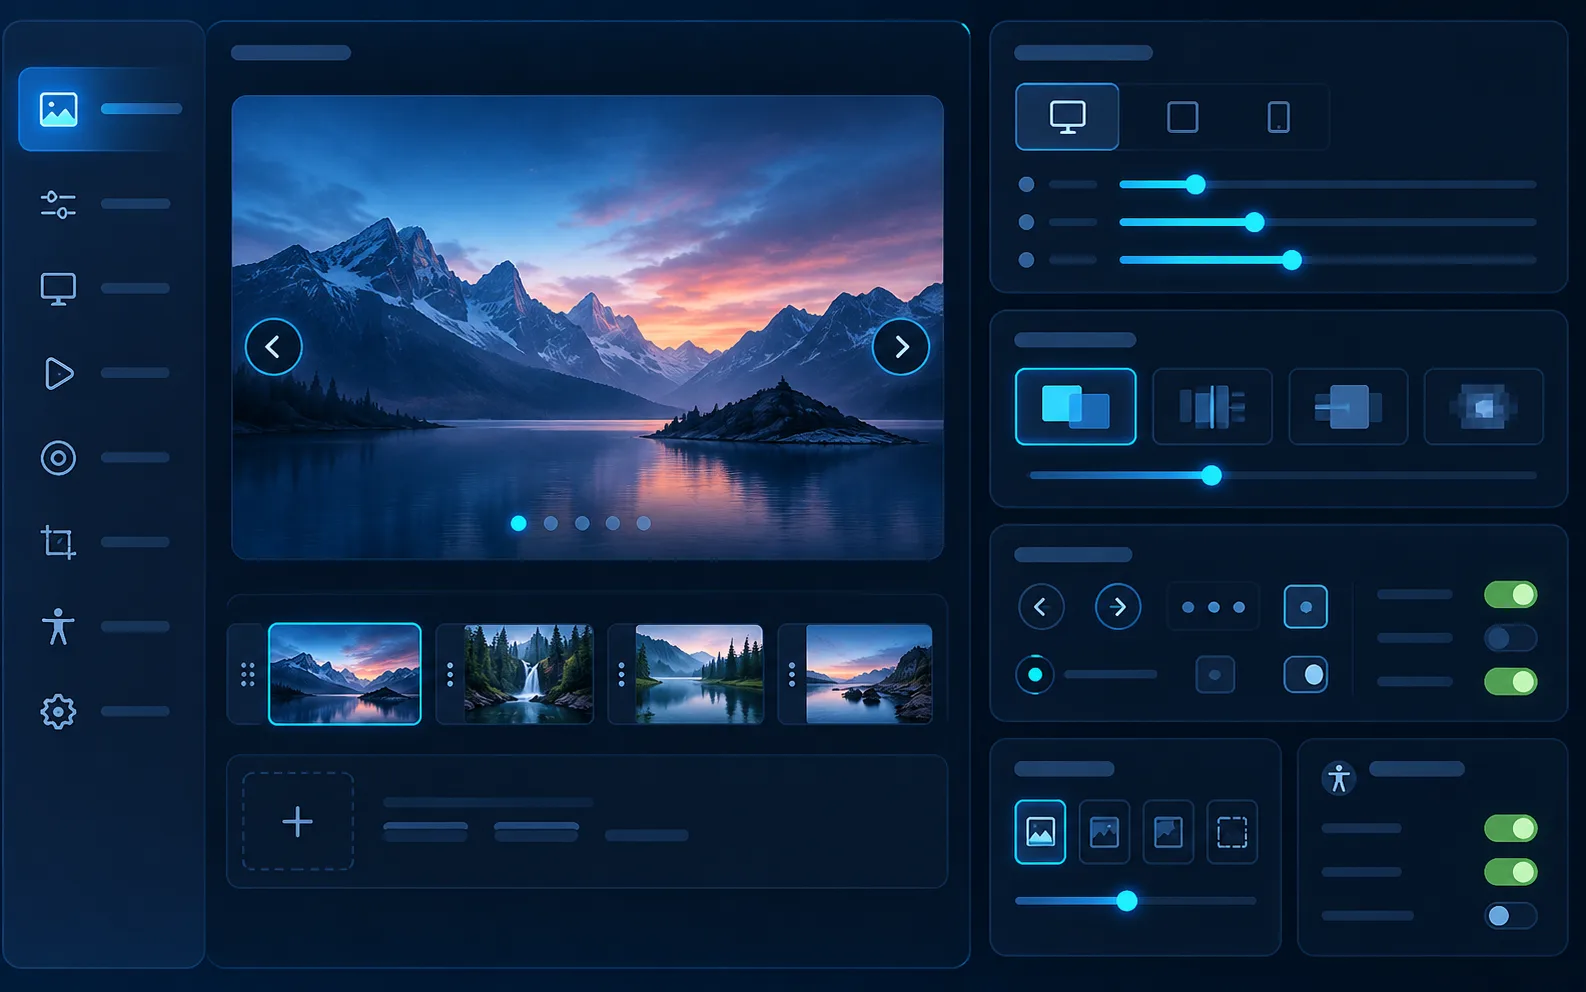Screen dimensions: 1586x992
Task: Enable the off switch in accessibility panel
Action: pyautogui.click(x=1510, y=916)
